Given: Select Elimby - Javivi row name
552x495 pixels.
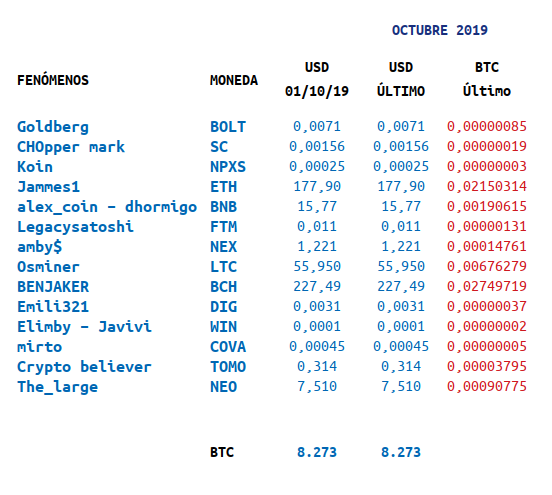Looking at the screenshot, I should point(84,327).
